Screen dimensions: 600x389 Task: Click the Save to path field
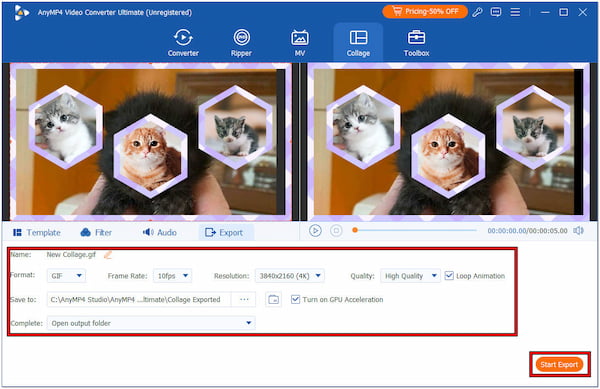click(139, 299)
